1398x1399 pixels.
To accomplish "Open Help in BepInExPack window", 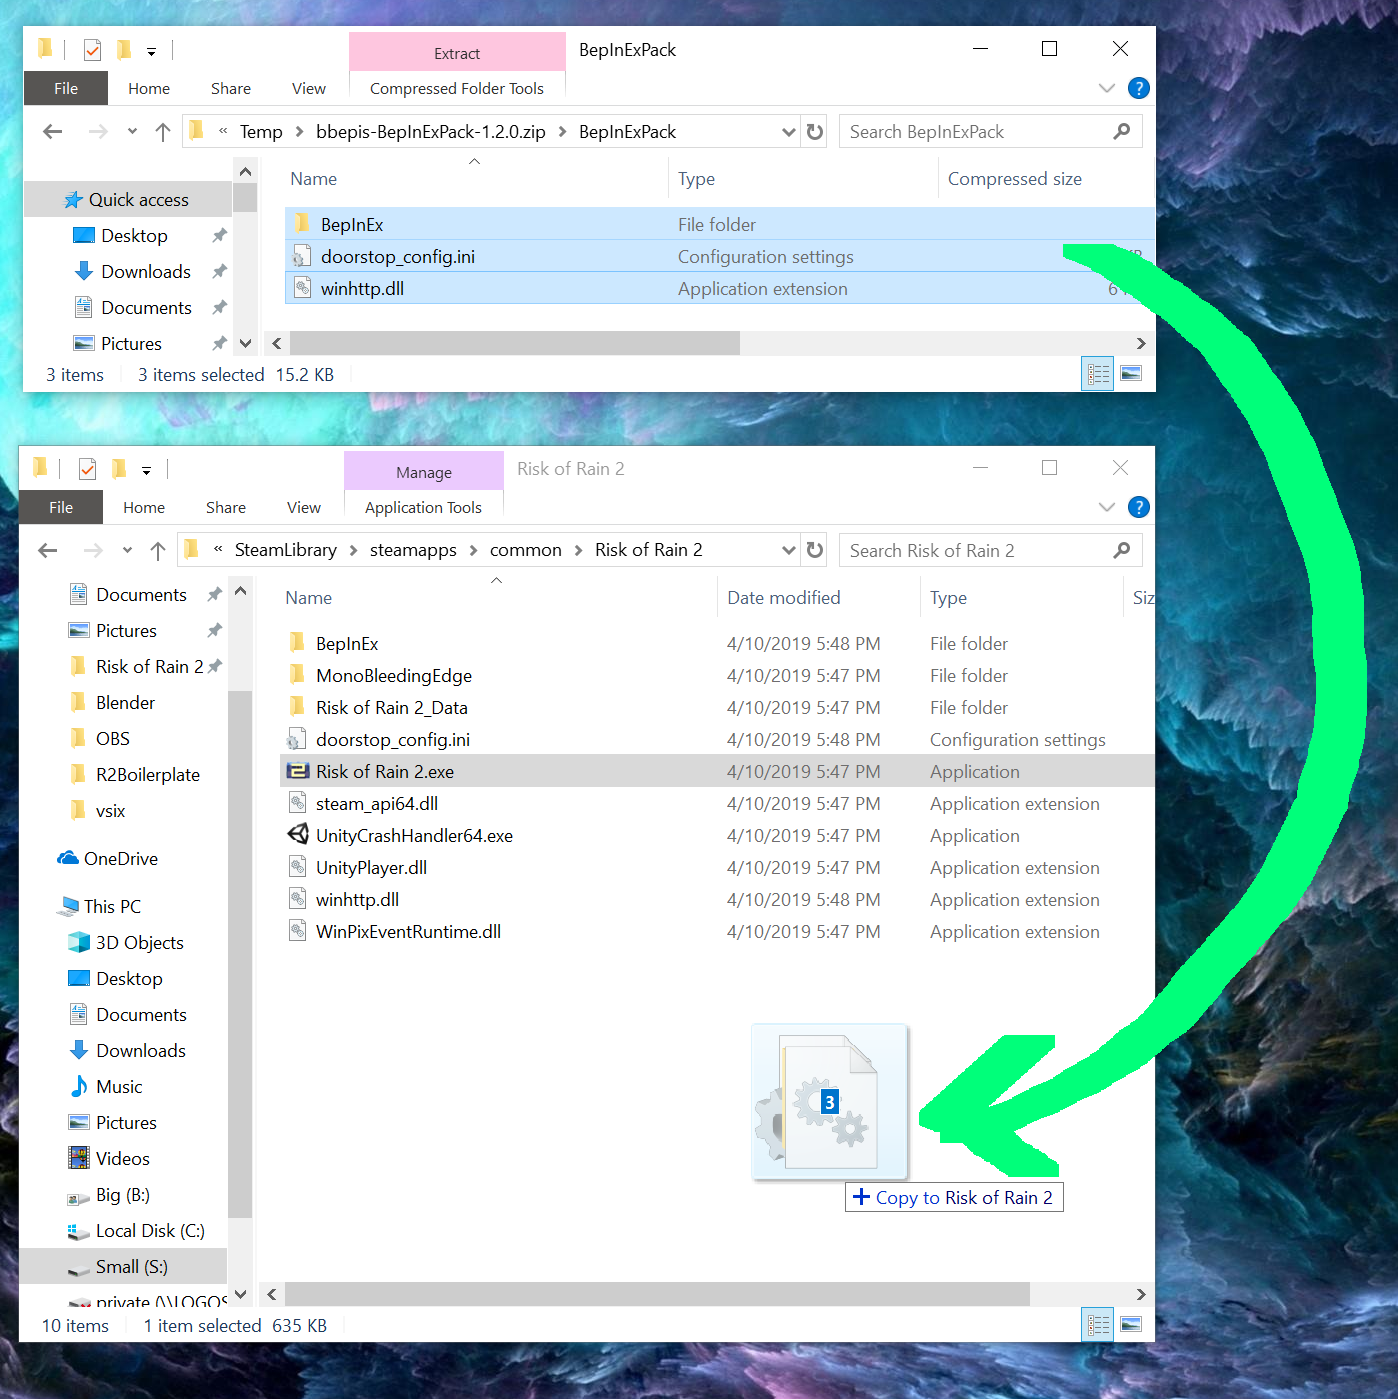I will coord(1138,88).
